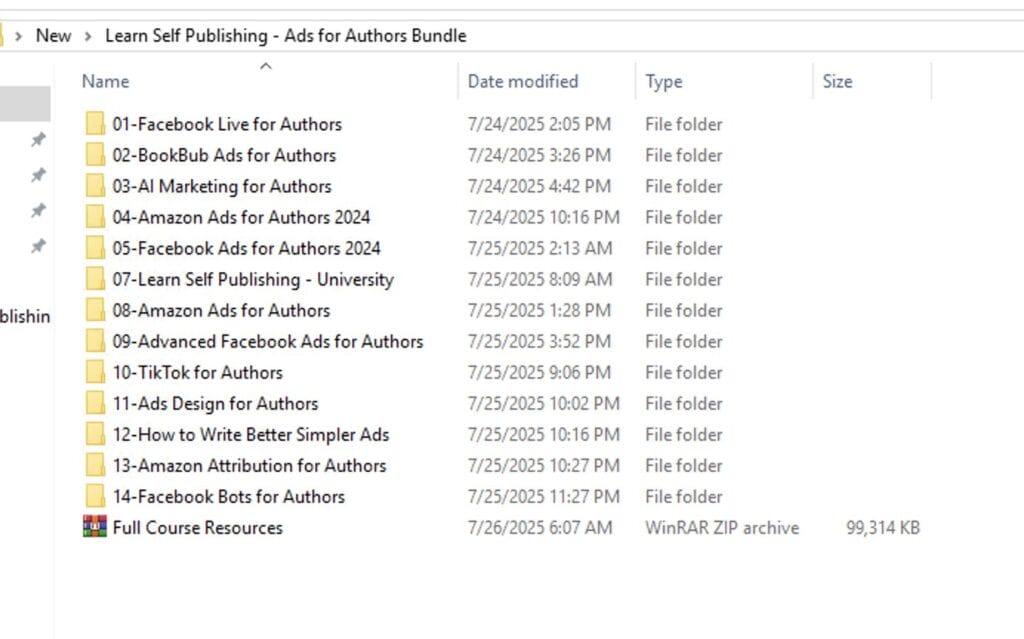
Task: Click the folder icon beside 10-TikTok for Authors
Action: point(95,372)
